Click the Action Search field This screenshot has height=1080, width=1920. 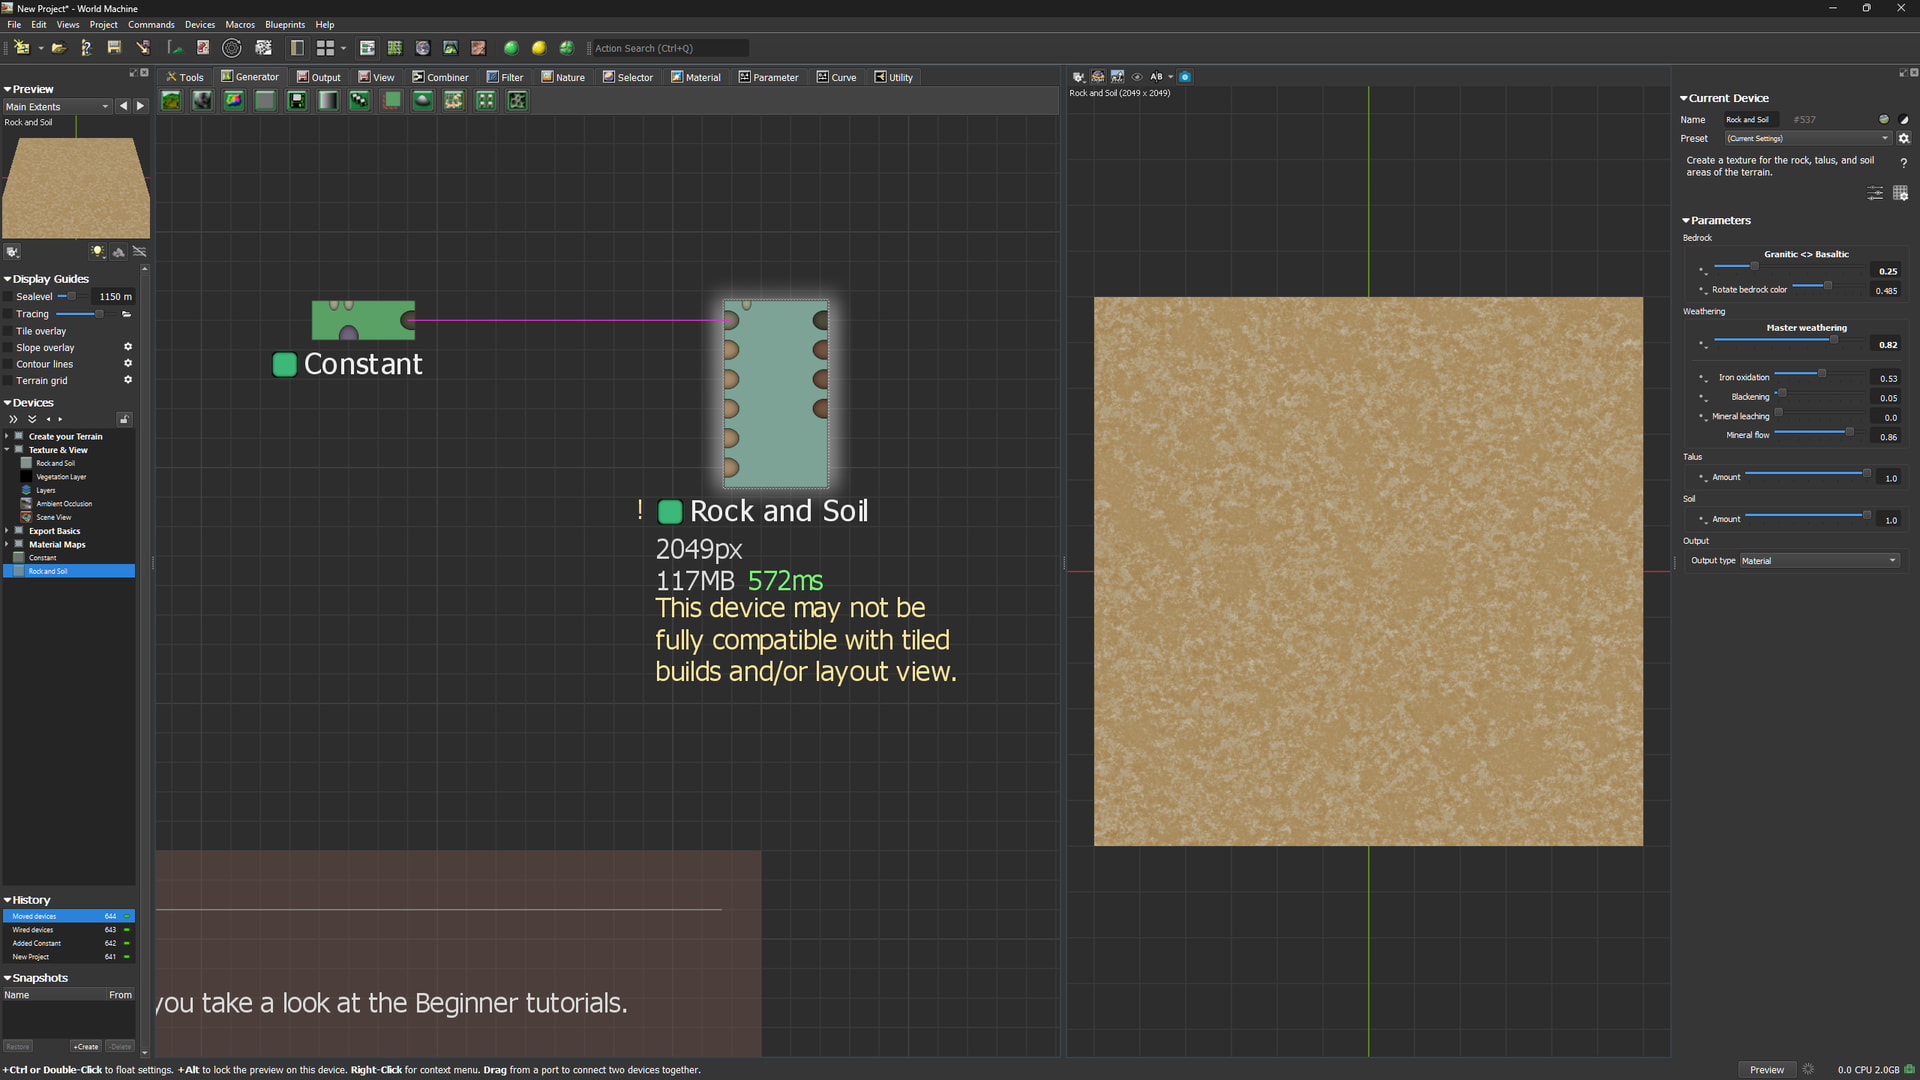669,48
